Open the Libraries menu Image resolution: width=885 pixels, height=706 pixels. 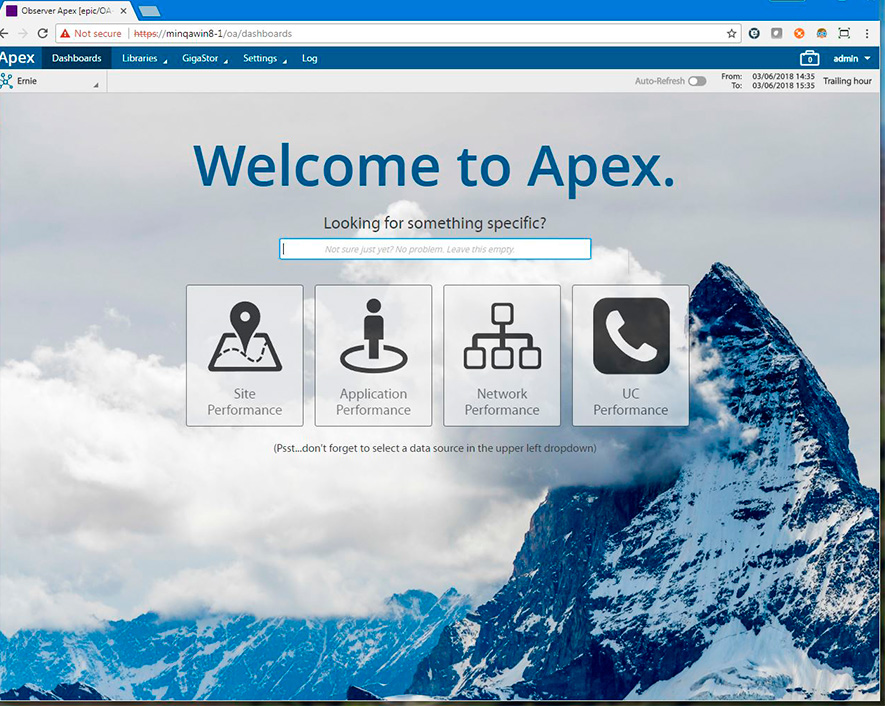(144, 58)
